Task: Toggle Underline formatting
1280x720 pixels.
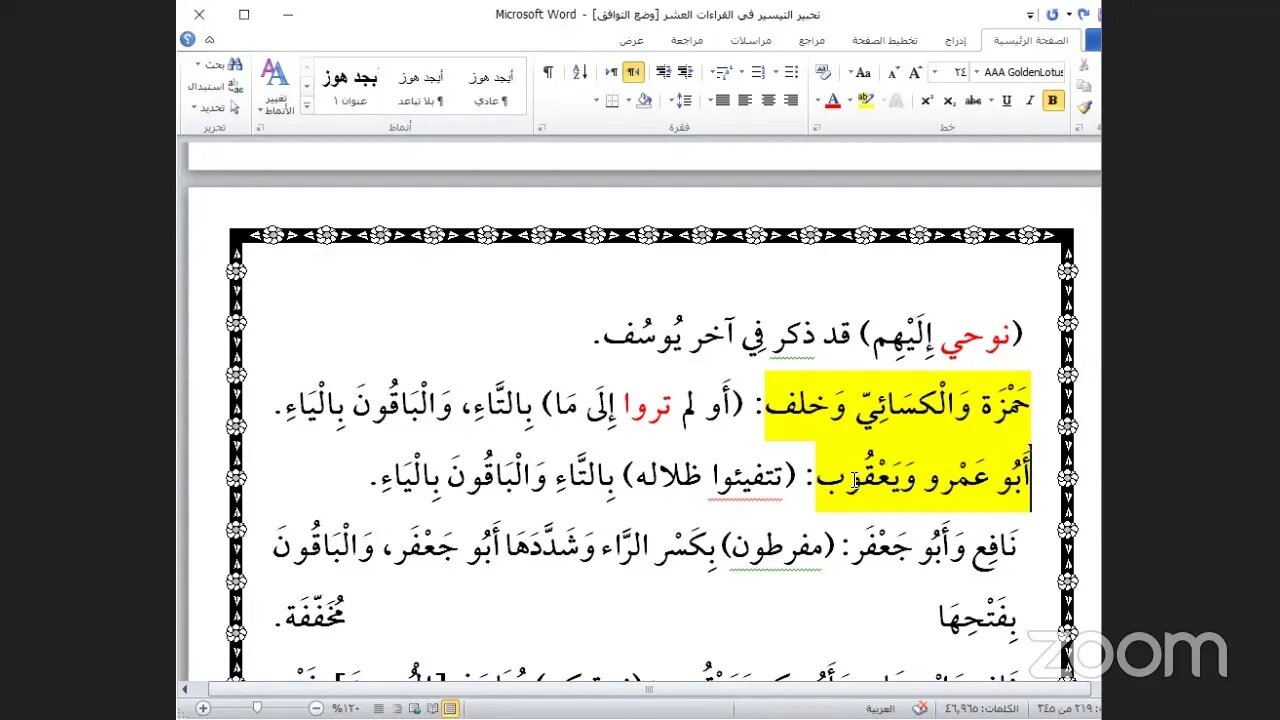Action: [1006, 100]
